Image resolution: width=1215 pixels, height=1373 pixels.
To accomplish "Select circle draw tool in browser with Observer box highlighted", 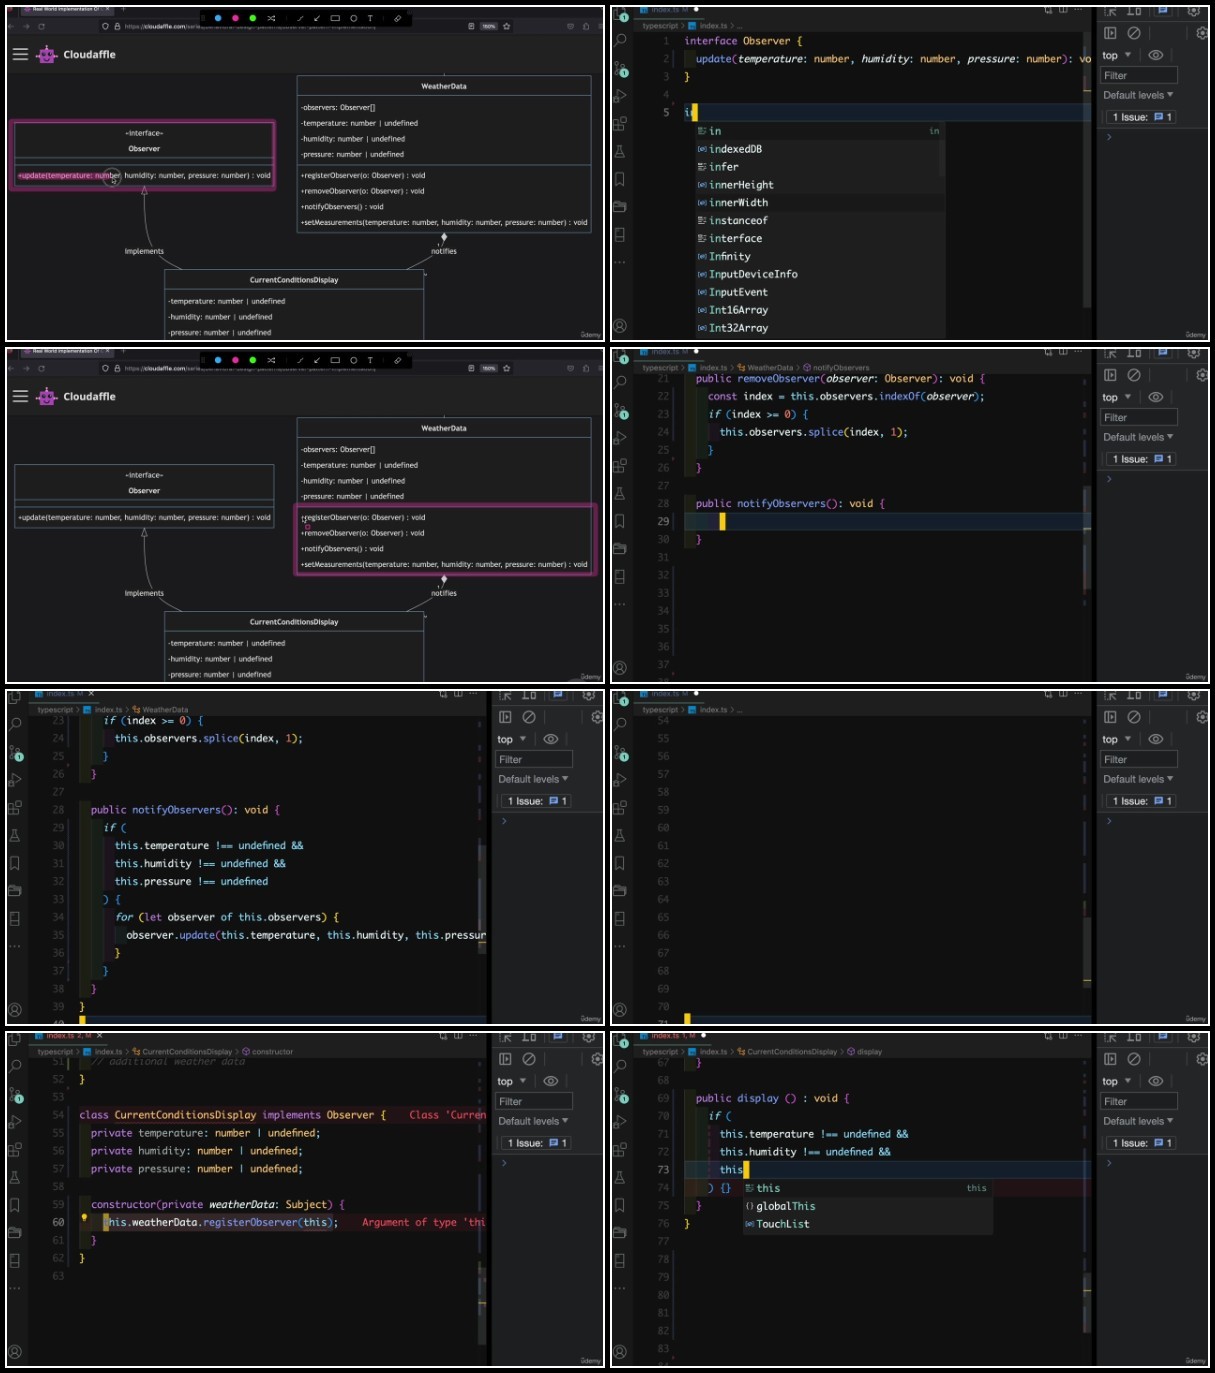I will coord(353,18).
